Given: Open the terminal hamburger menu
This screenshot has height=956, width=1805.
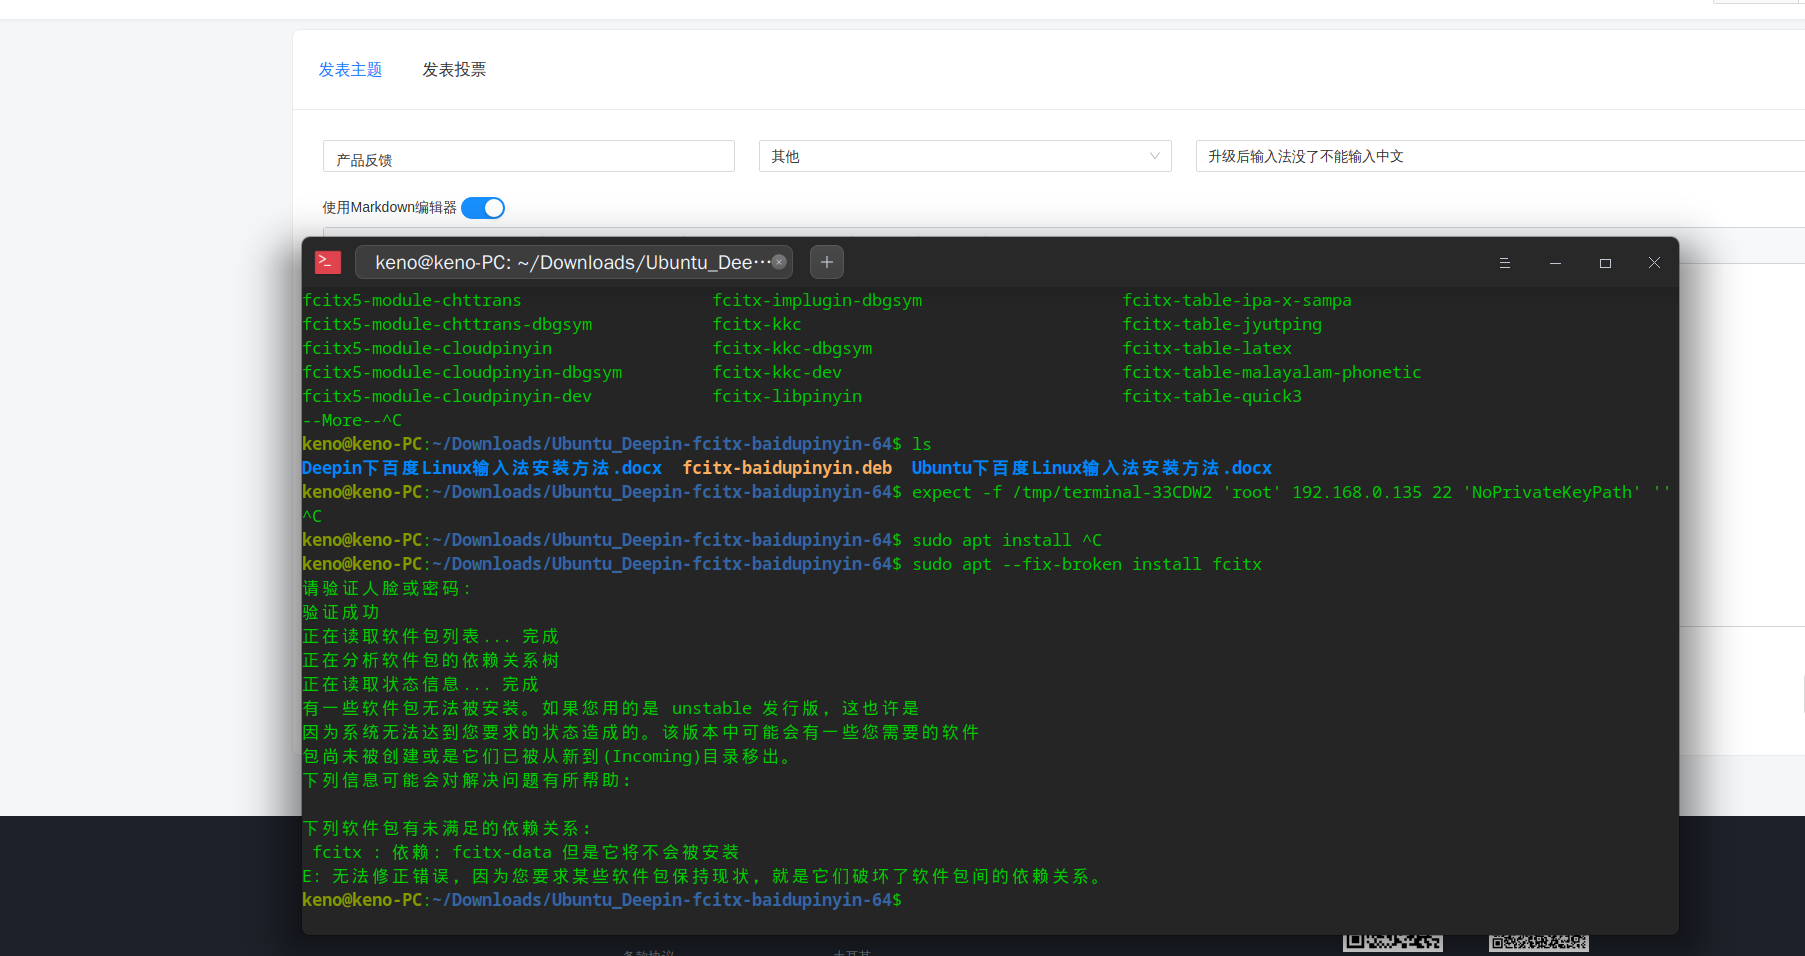Looking at the screenshot, I should pos(1504,263).
